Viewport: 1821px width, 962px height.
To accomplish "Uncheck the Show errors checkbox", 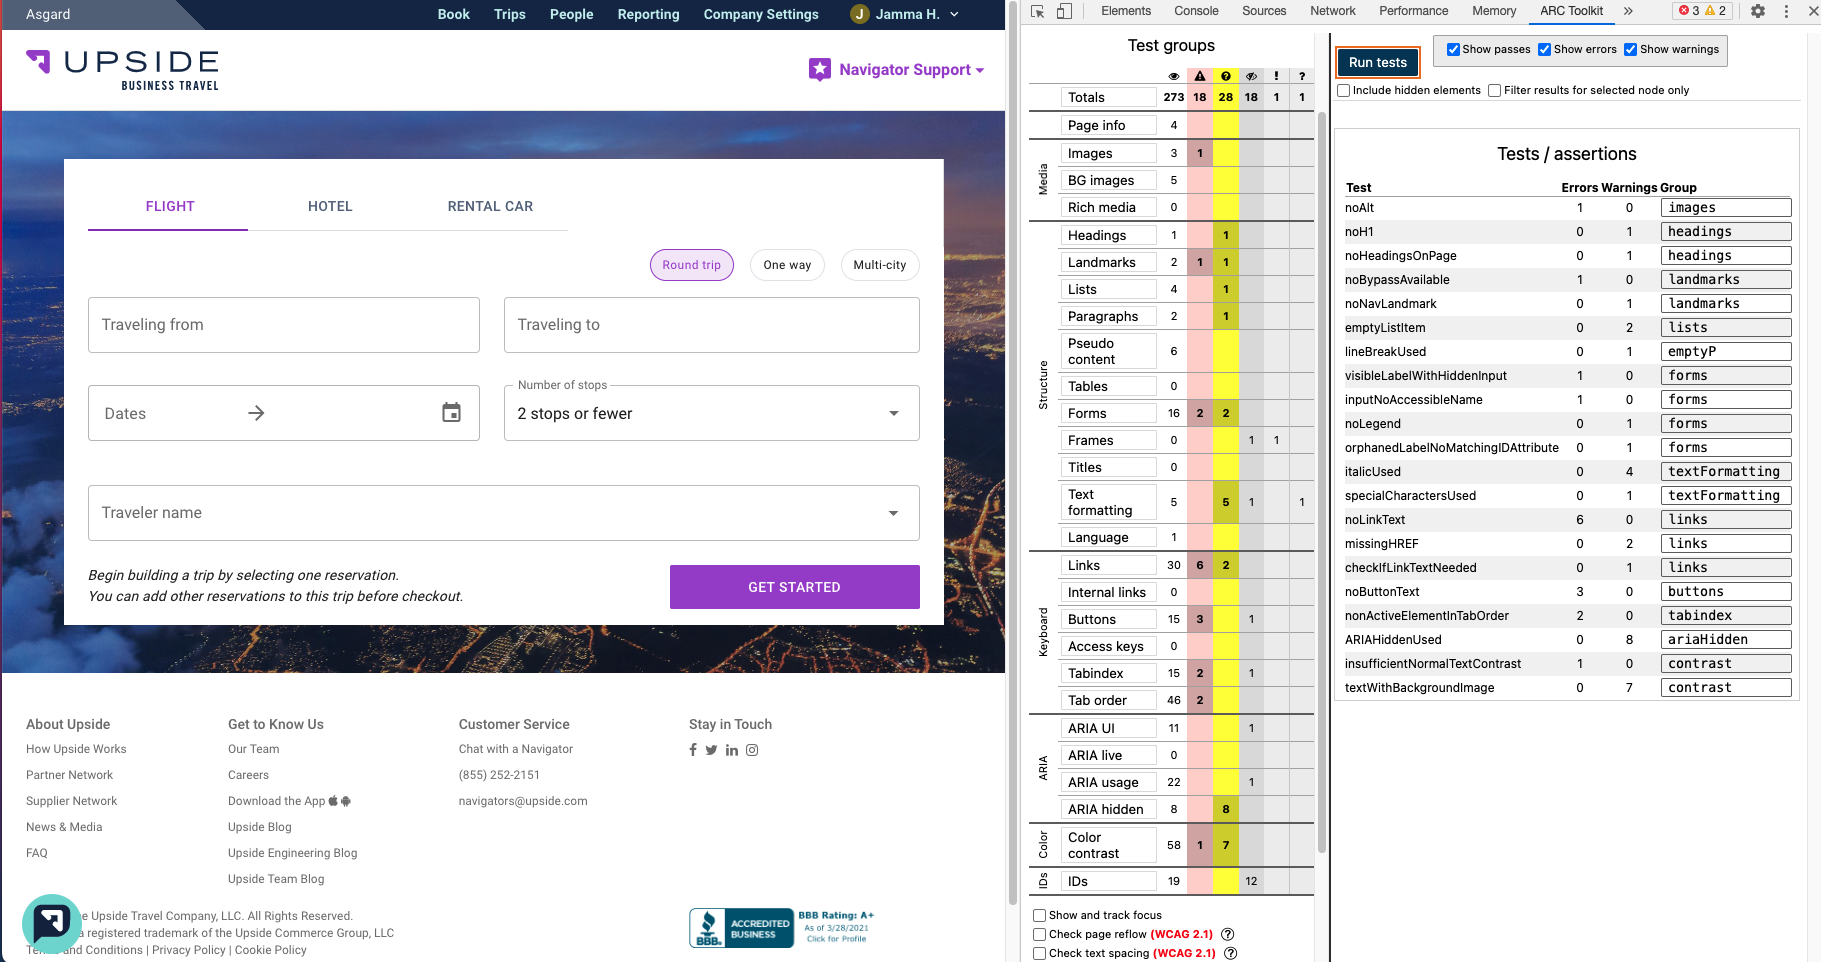I will 1545,49.
